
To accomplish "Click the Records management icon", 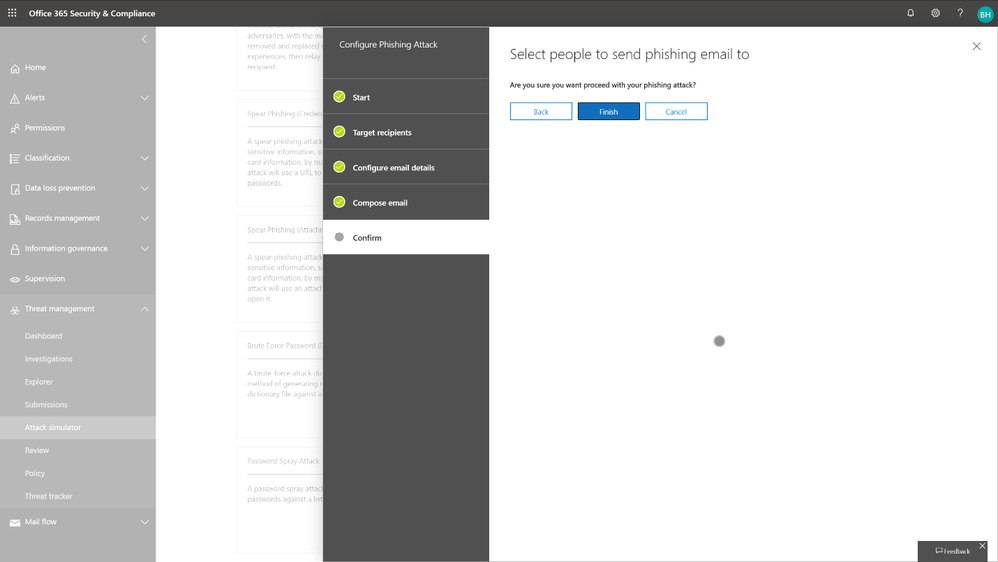I will (15, 219).
